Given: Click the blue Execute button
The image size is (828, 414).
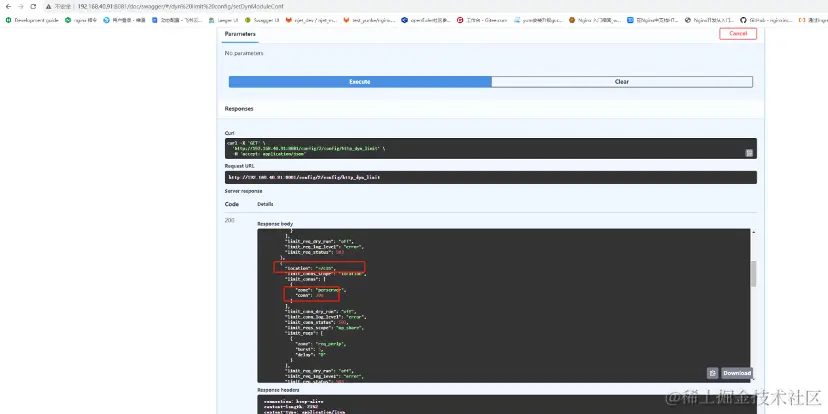Looking at the screenshot, I should 360,82.
